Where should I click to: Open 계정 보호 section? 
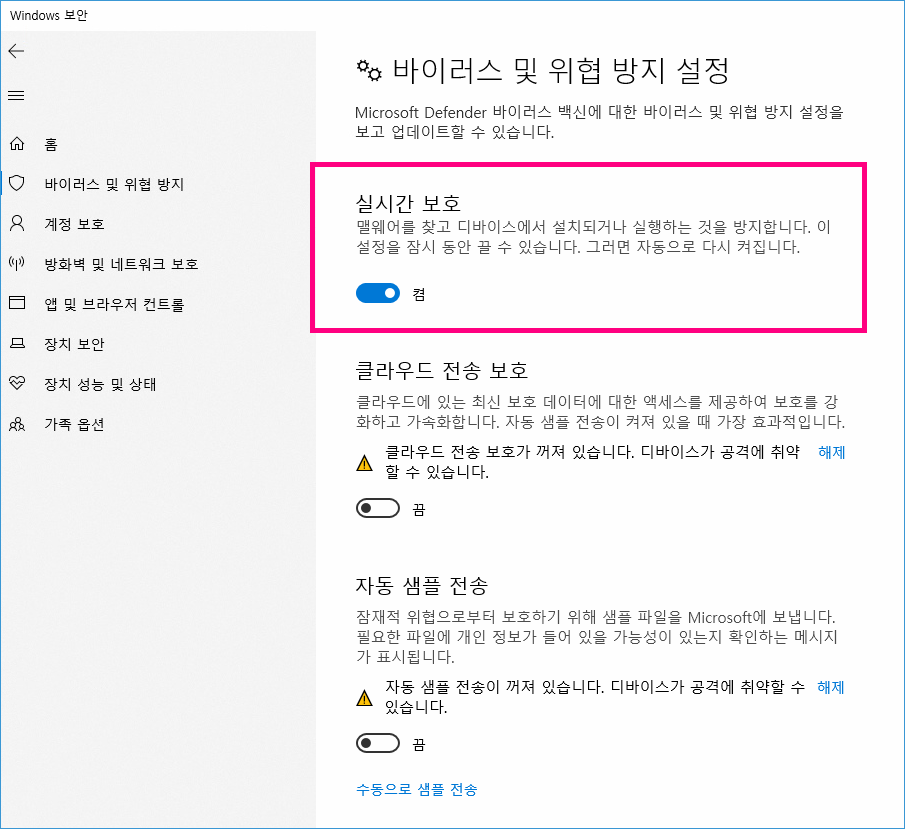74,224
